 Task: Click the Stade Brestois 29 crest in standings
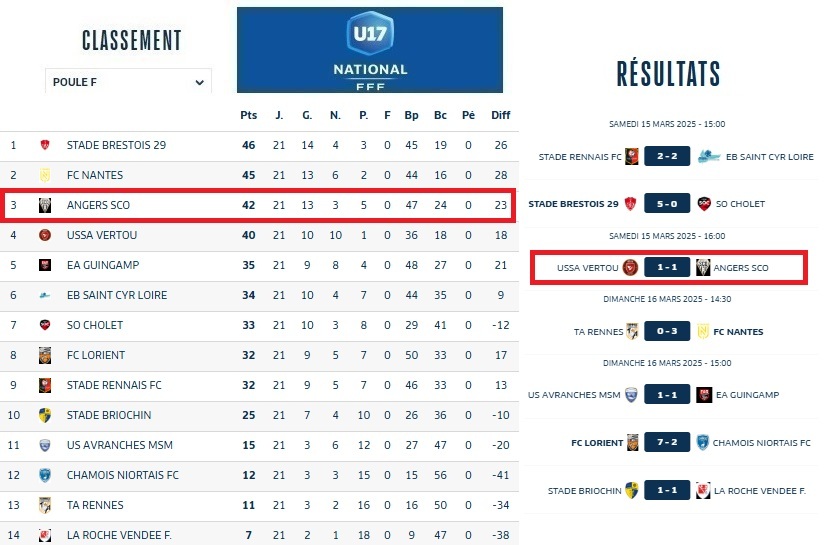click(44, 145)
